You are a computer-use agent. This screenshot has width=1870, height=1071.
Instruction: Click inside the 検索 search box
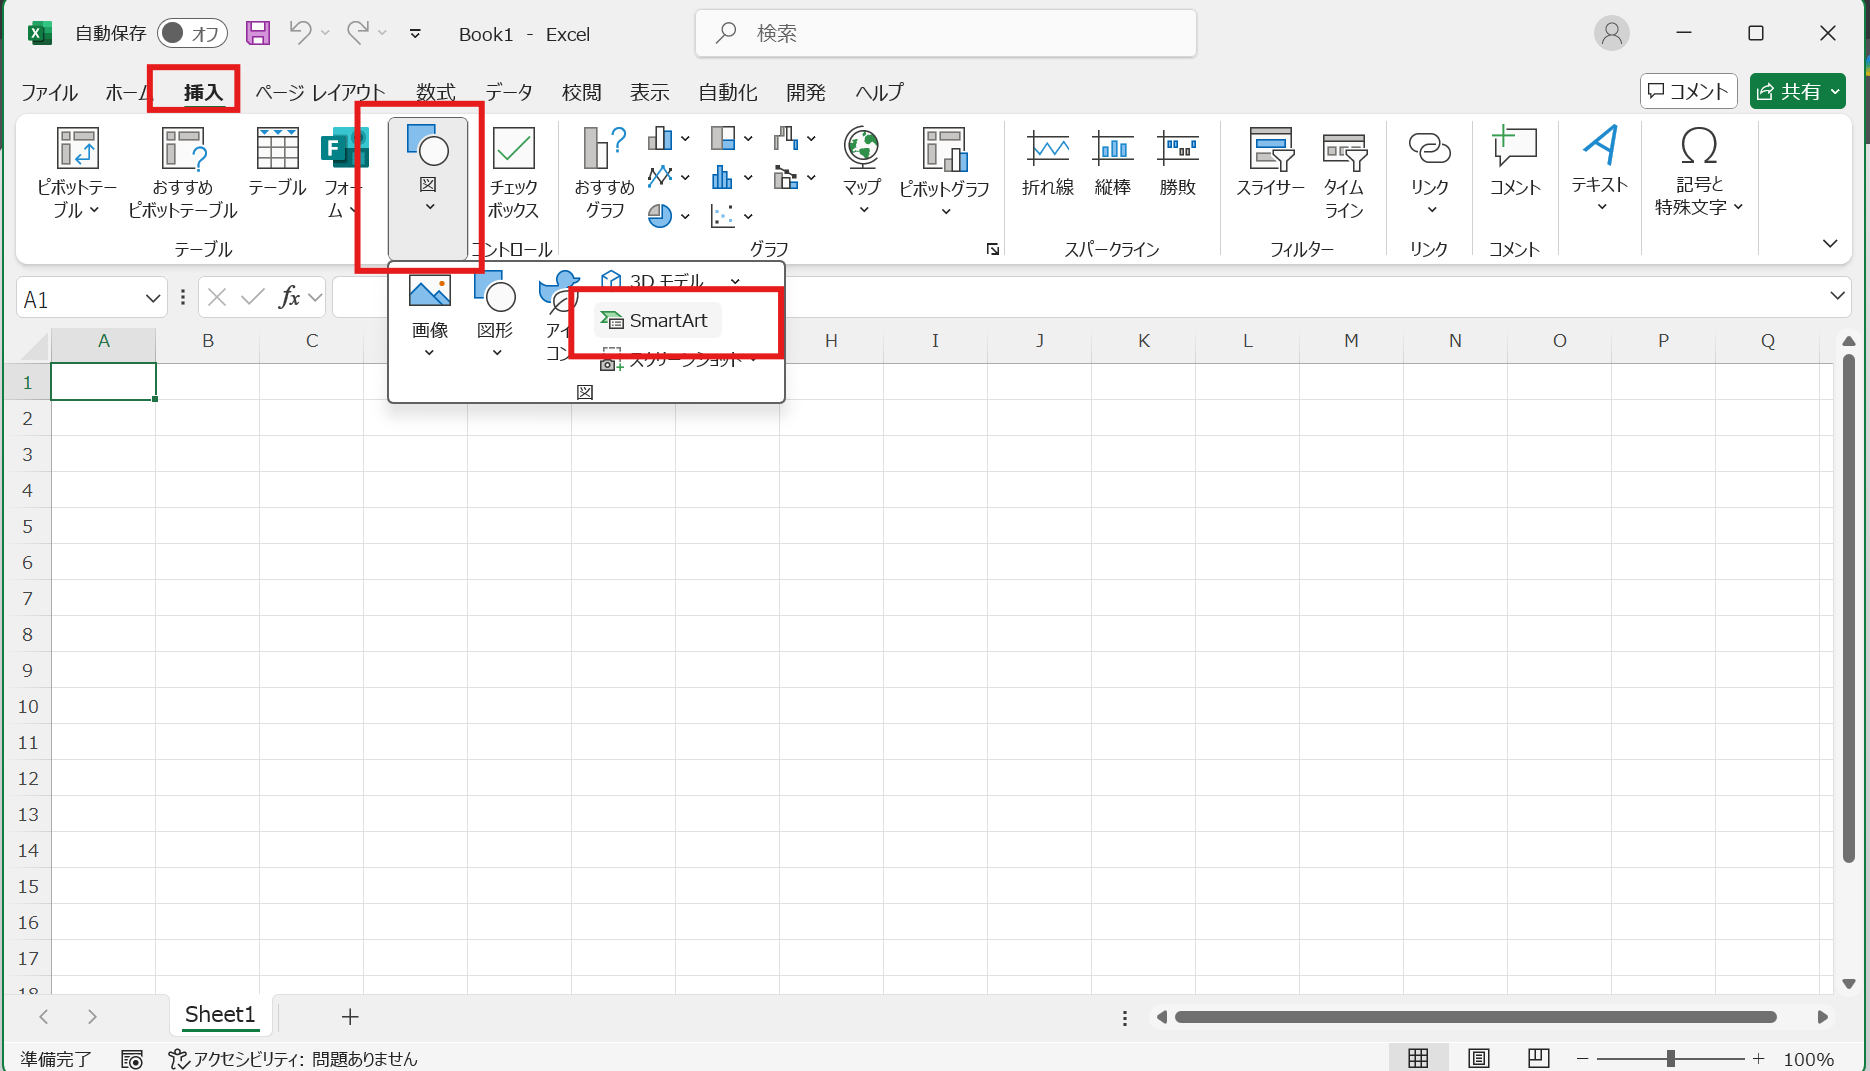coord(944,33)
